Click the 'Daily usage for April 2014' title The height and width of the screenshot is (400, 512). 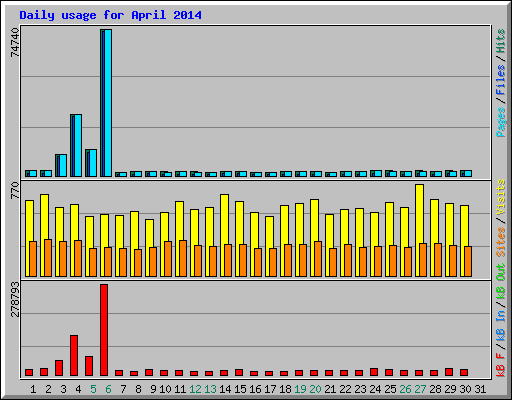(x=110, y=15)
